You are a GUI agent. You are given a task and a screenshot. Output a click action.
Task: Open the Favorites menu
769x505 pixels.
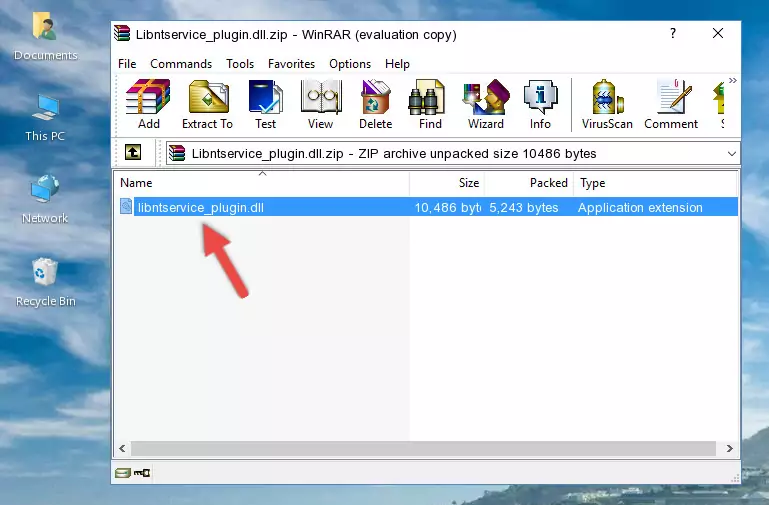click(x=291, y=64)
